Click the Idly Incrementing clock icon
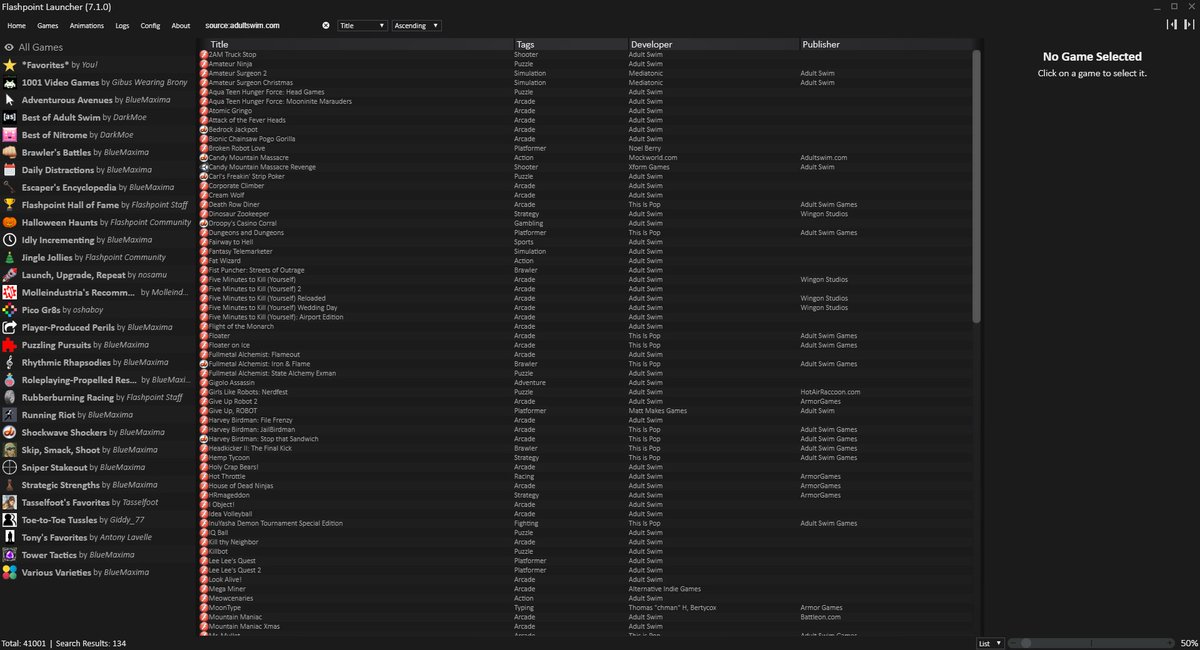This screenshot has height=650, width=1200. (x=9, y=240)
